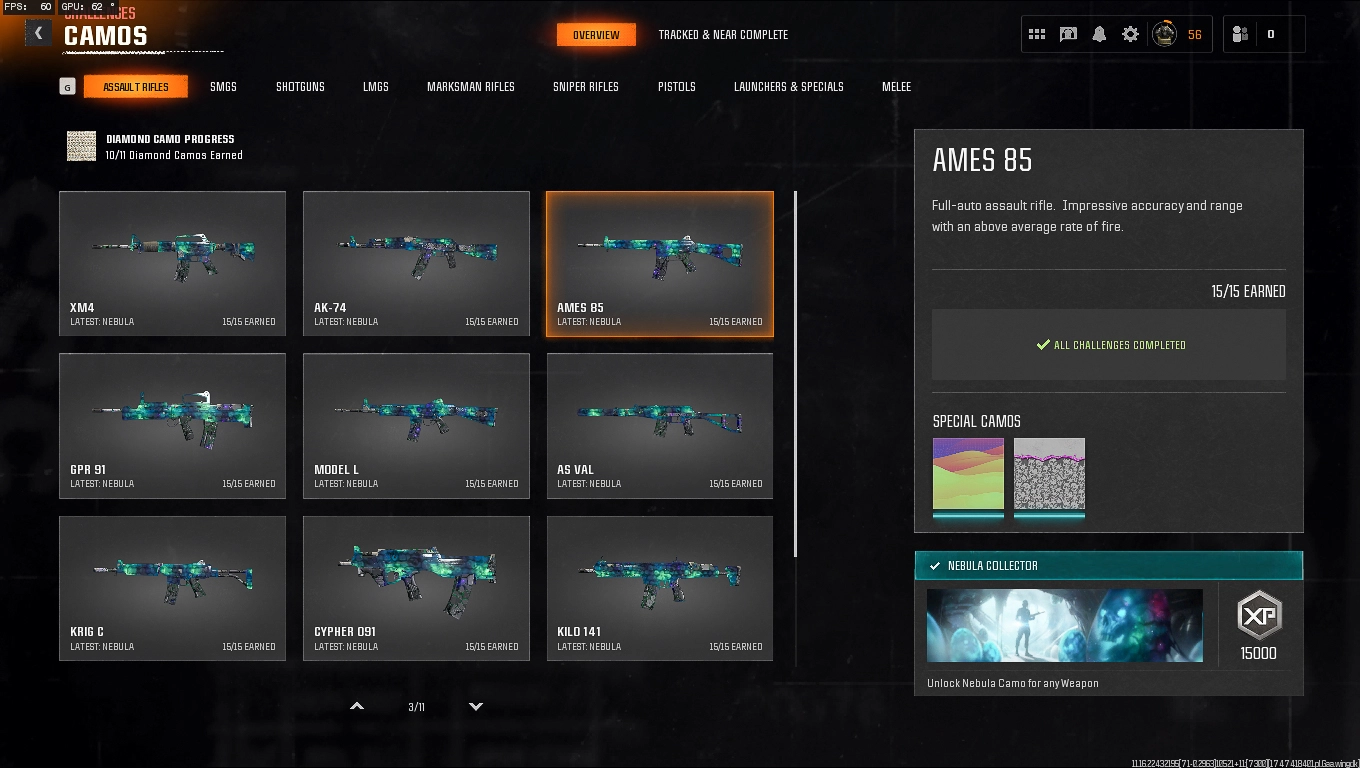
Task: Open notifications bell
Action: coord(1099,34)
